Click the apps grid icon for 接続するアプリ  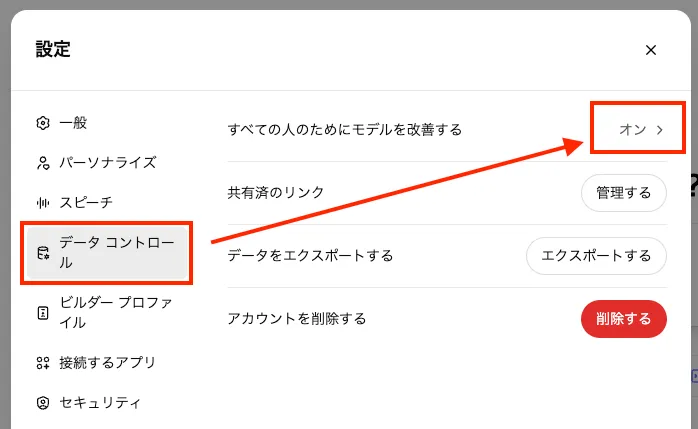coord(43,363)
